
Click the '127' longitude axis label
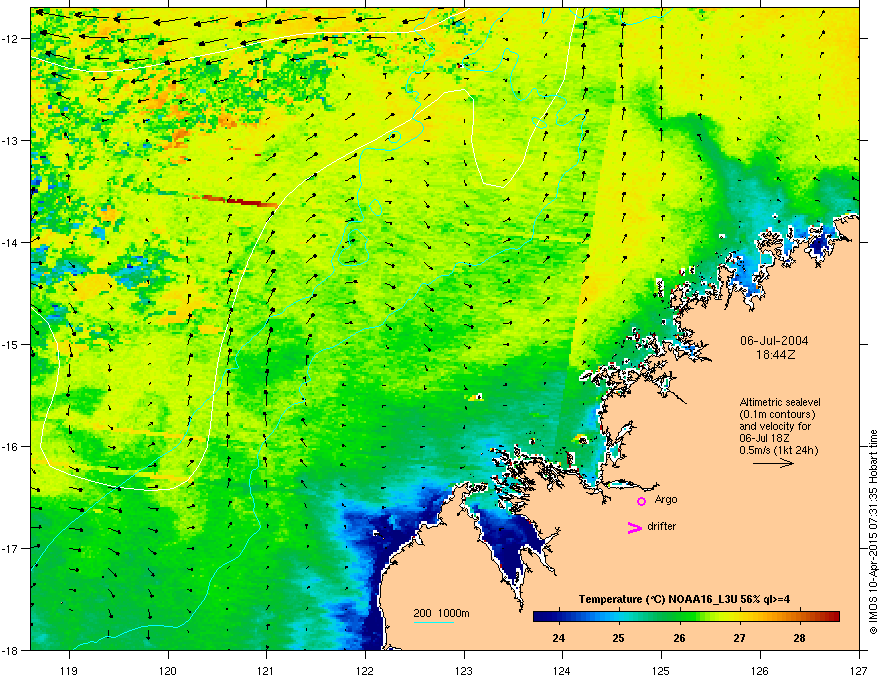tap(859, 670)
